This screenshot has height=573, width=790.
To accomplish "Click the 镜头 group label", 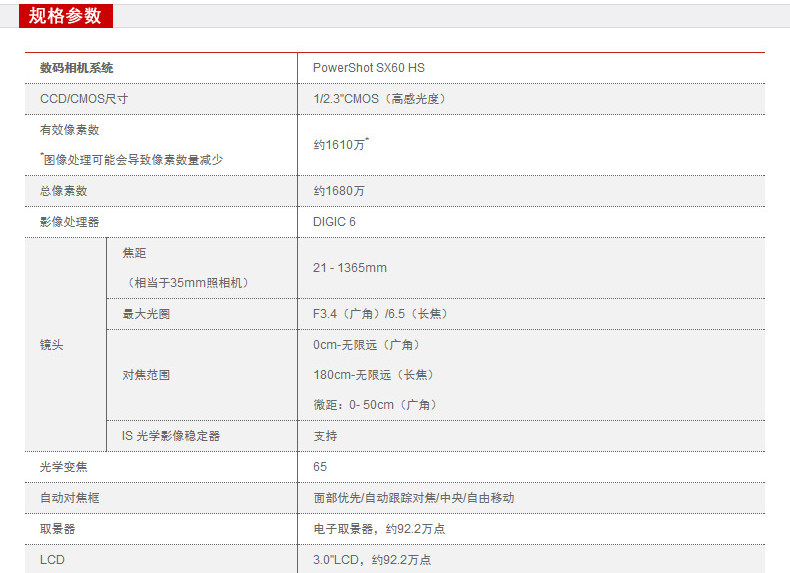I will click(51, 345).
